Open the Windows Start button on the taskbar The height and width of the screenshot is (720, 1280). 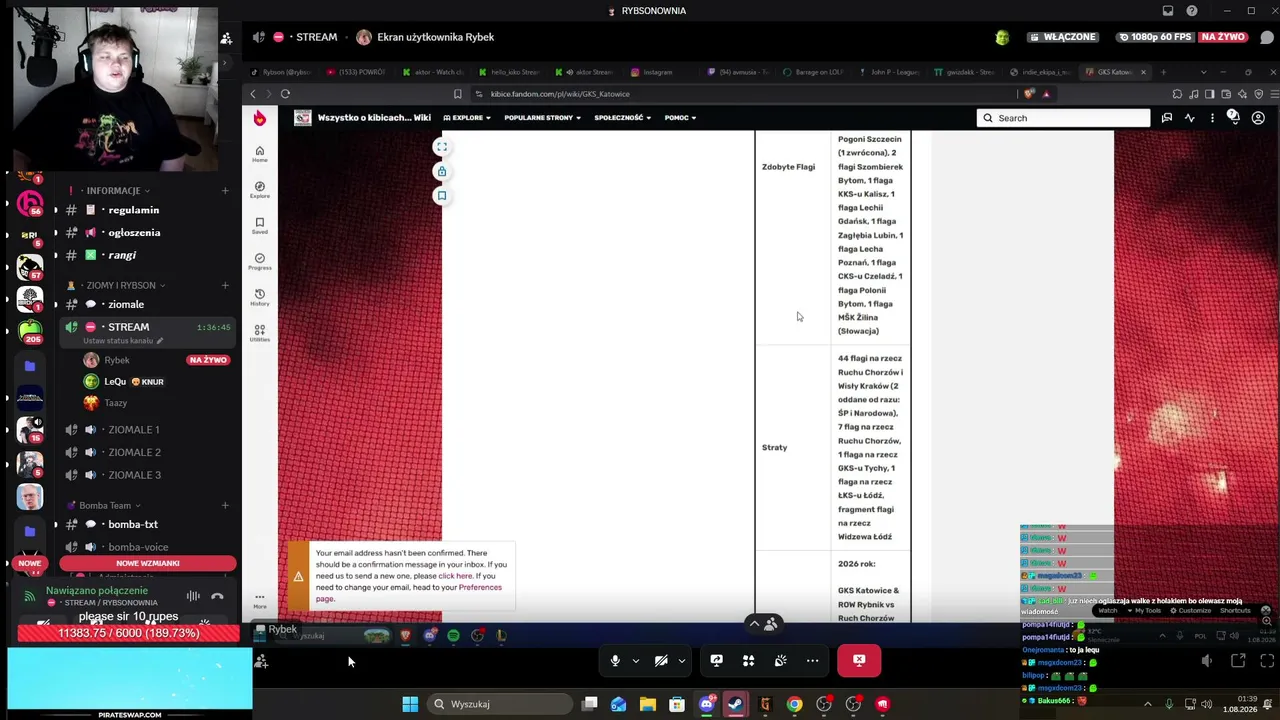pos(410,704)
